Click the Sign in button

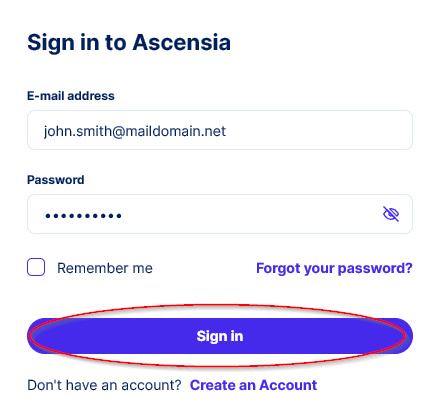[x=220, y=336]
